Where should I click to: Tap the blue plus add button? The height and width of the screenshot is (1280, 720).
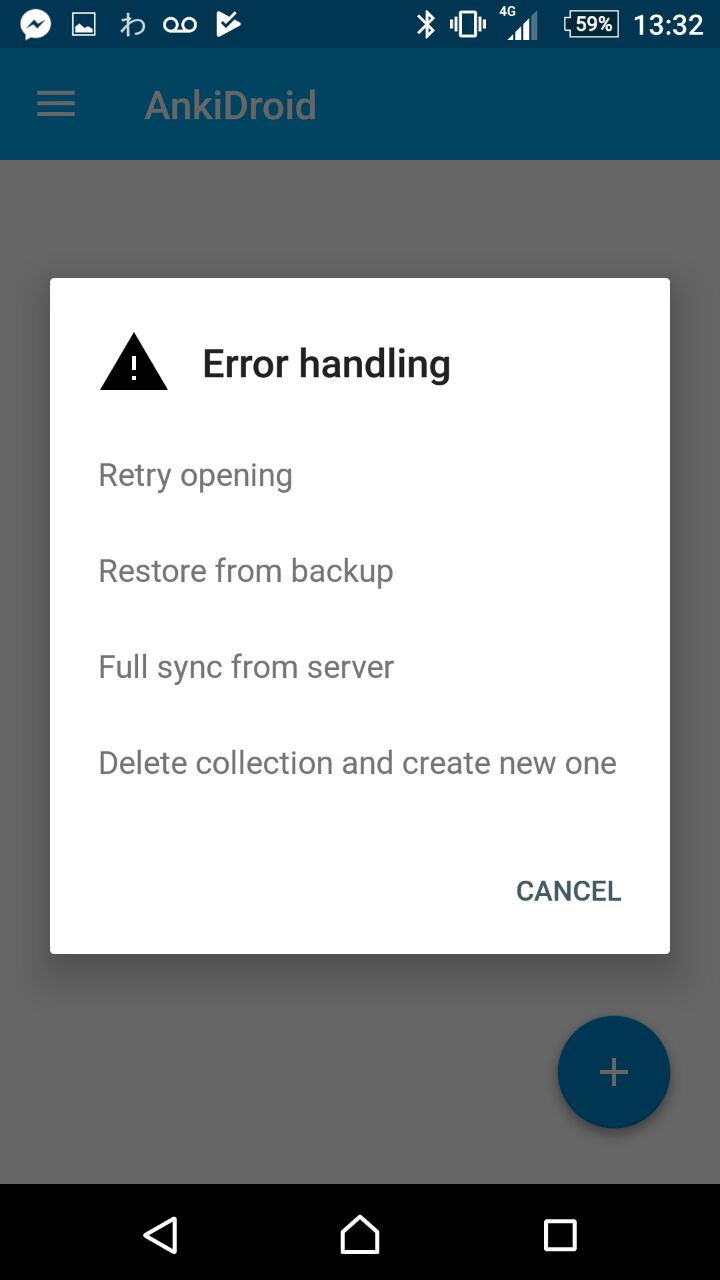pos(613,1072)
